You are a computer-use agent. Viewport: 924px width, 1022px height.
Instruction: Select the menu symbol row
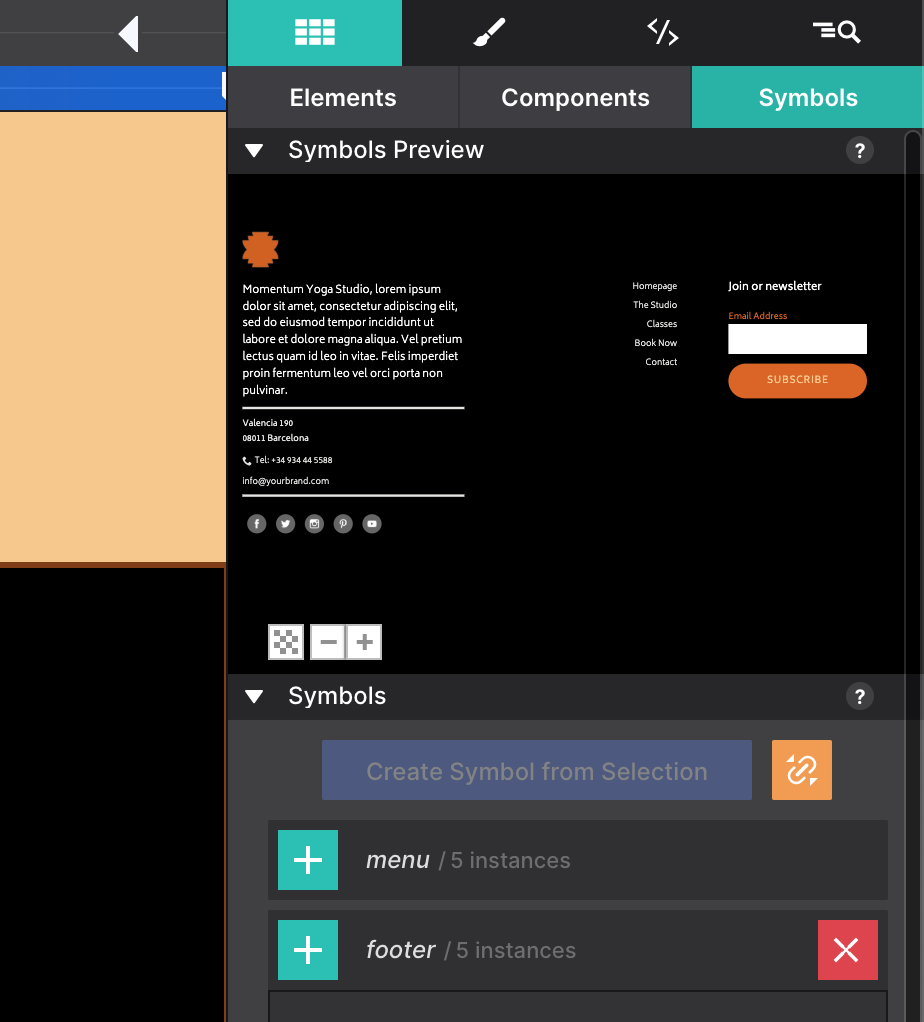click(577, 860)
